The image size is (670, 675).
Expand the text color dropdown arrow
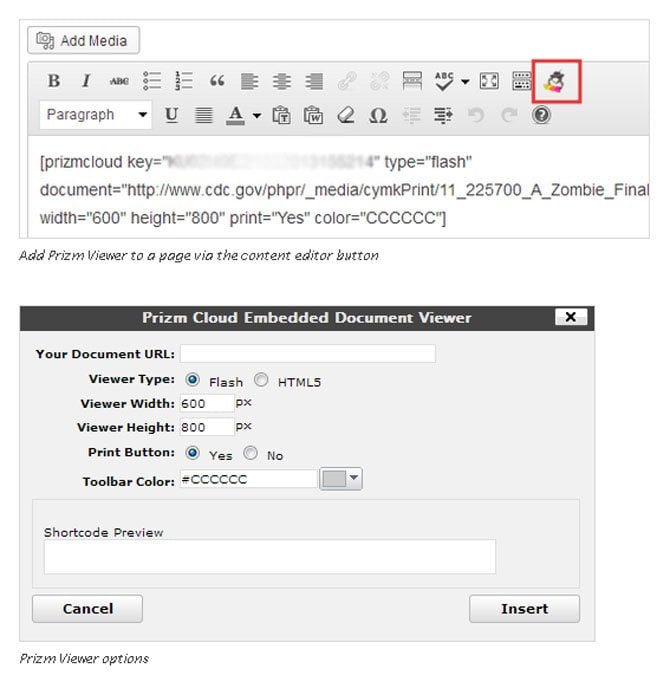point(257,115)
